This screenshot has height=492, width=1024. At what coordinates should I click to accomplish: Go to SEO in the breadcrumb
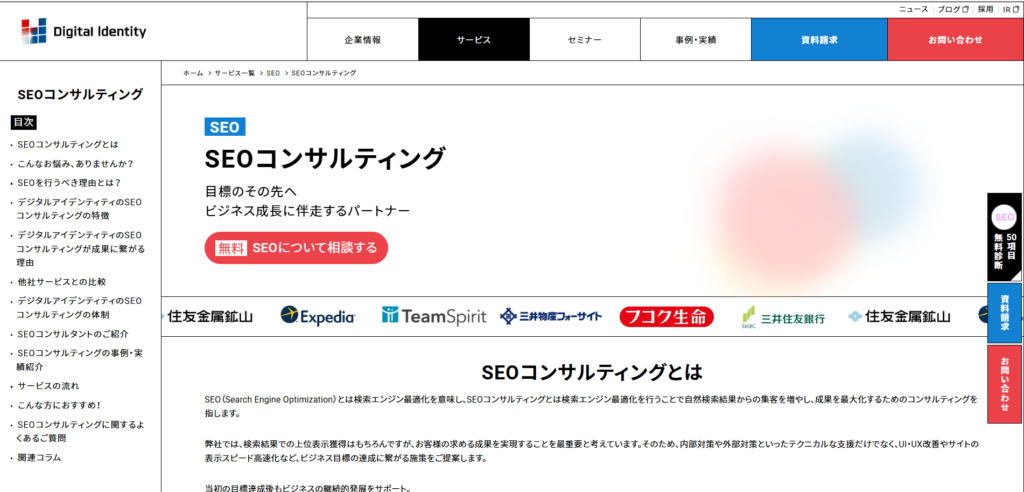click(273, 73)
